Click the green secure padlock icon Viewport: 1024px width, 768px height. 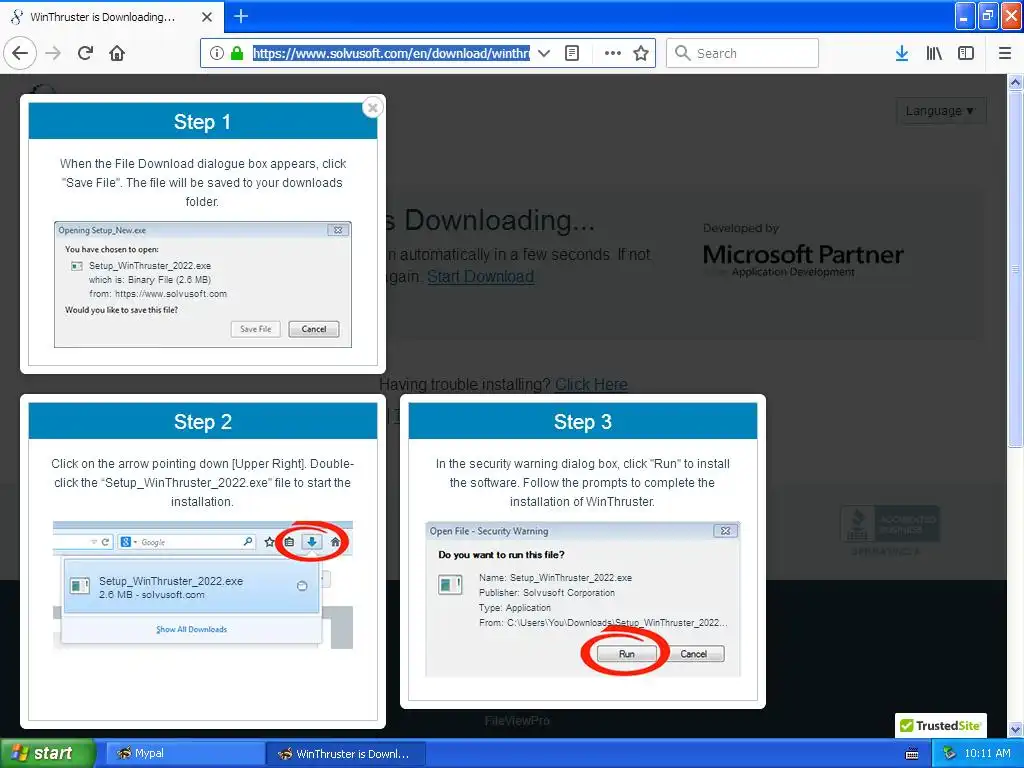pyautogui.click(x=237, y=53)
